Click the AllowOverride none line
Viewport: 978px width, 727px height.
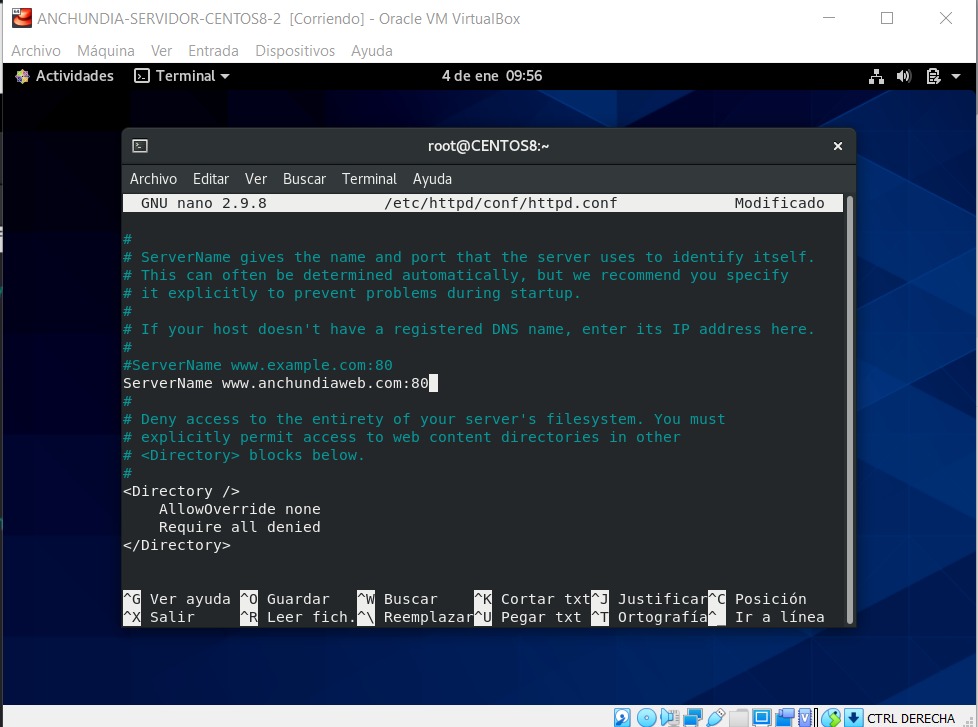pos(240,509)
